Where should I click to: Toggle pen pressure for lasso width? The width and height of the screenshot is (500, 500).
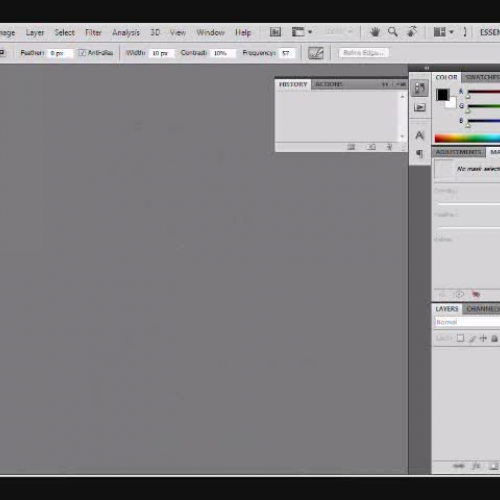point(316,53)
